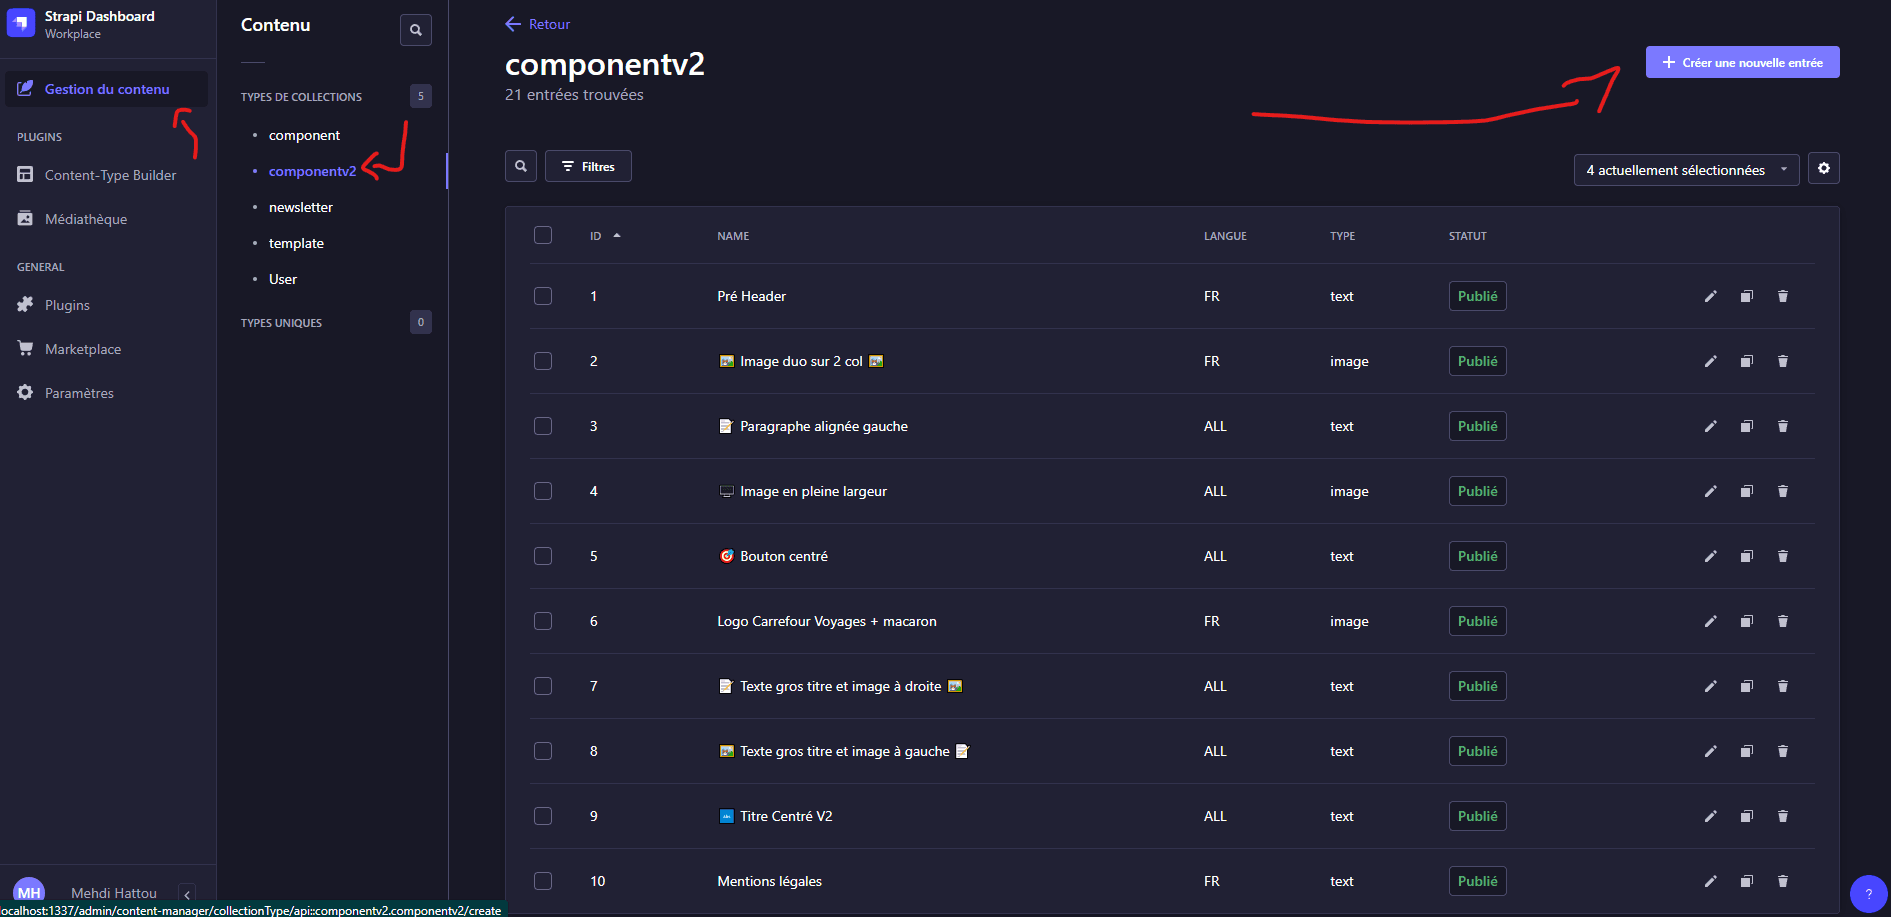The width and height of the screenshot is (1891, 917).
Task: Click 'Créer une nouvelle entrée' button
Action: click(x=1742, y=62)
